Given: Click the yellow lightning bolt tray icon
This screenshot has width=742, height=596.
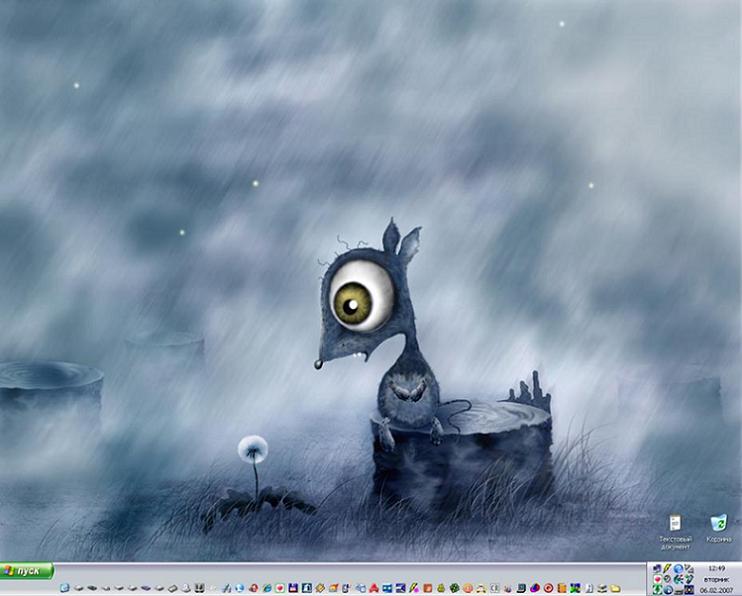Looking at the screenshot, I should point(667,567).
